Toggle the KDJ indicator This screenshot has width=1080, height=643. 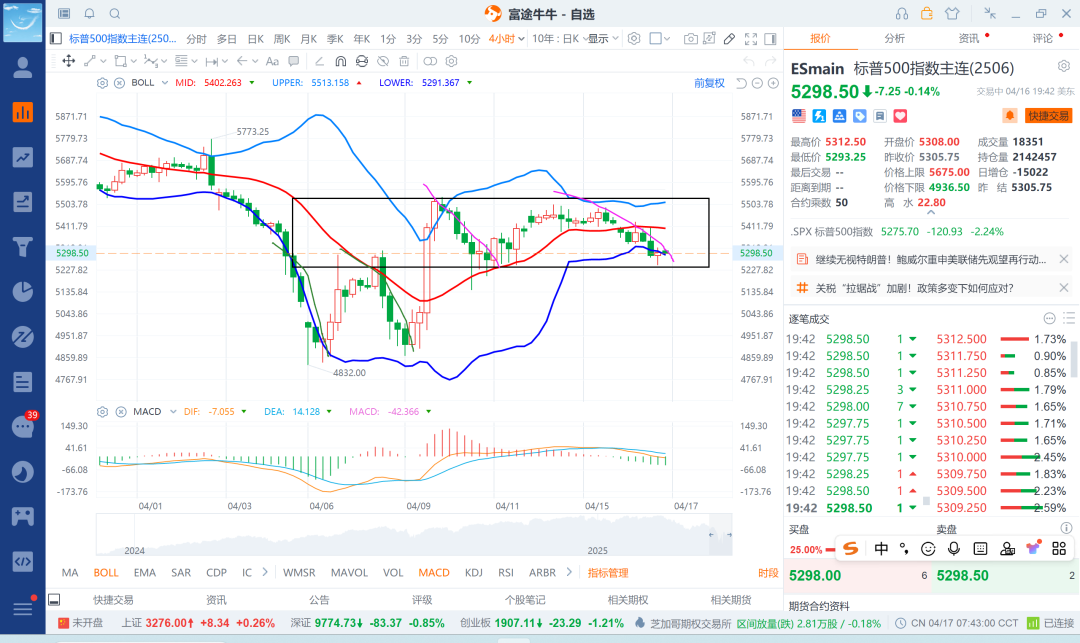pyautogui.click(x=474, y=573)
